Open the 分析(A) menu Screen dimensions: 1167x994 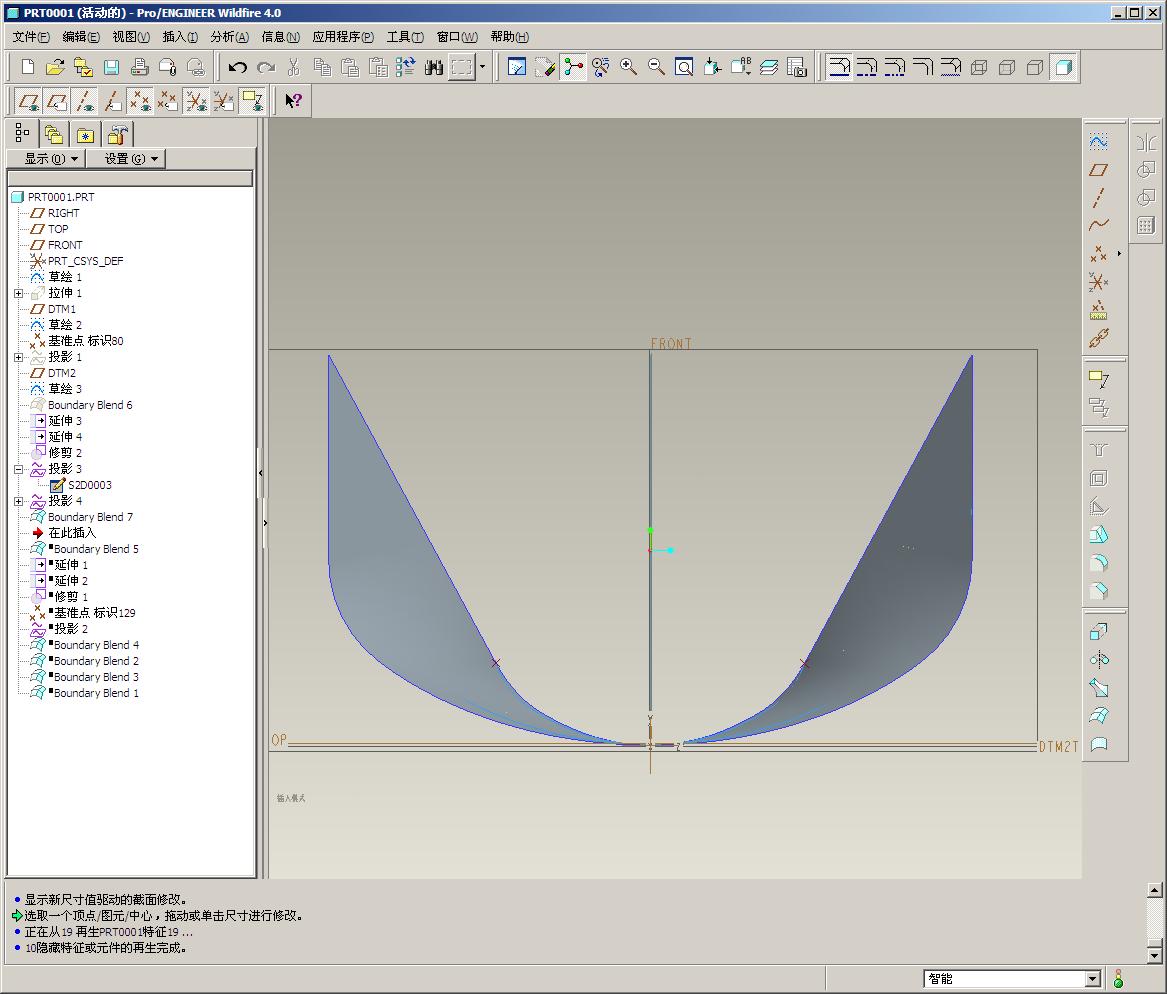[x=229, y=37]
